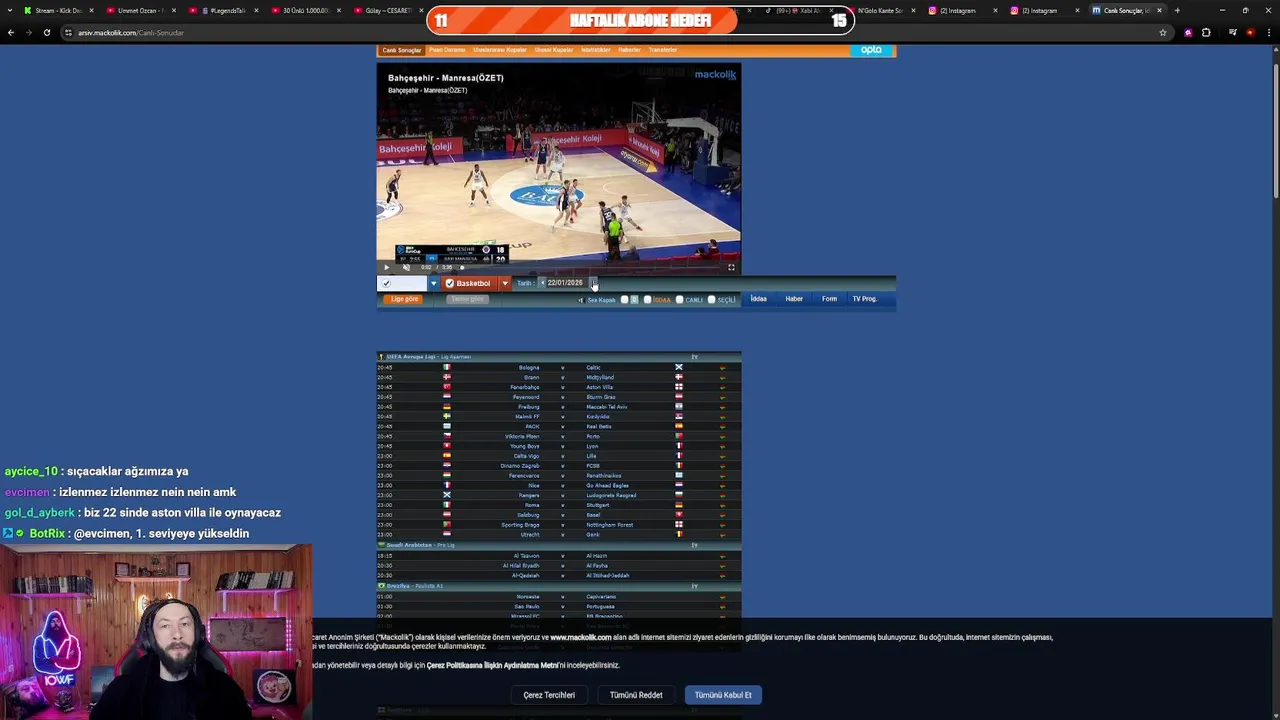The image size is (1280, 720).
Task: Open the TV Prog. tab
Action: click(x=864, y=299)
